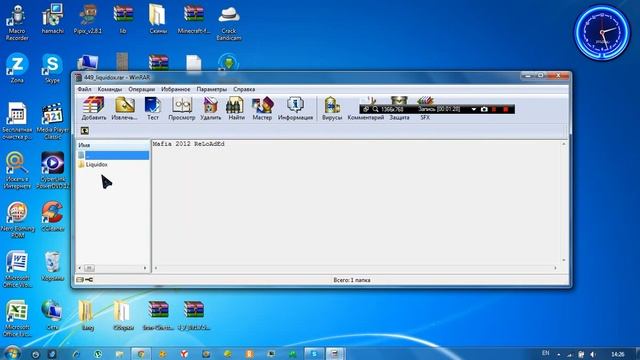The width and height of the screenshot is (640, 360).
Task: Click the Вирусы (Virus scan) icon
Action: [x=332, y=109]
